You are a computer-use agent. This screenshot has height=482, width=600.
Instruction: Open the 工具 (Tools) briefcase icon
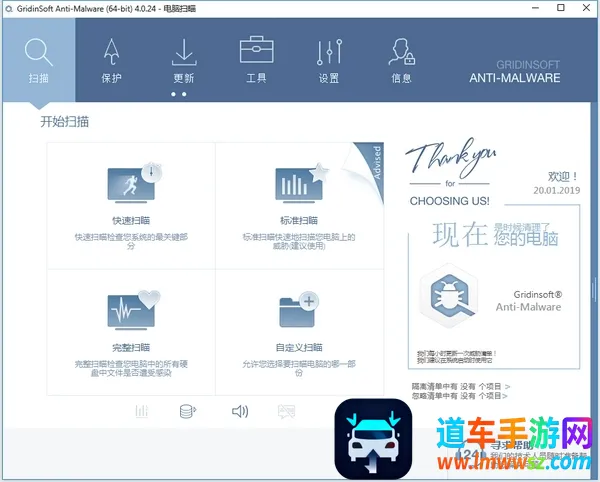pyautogui.click(x=256, y=60)
